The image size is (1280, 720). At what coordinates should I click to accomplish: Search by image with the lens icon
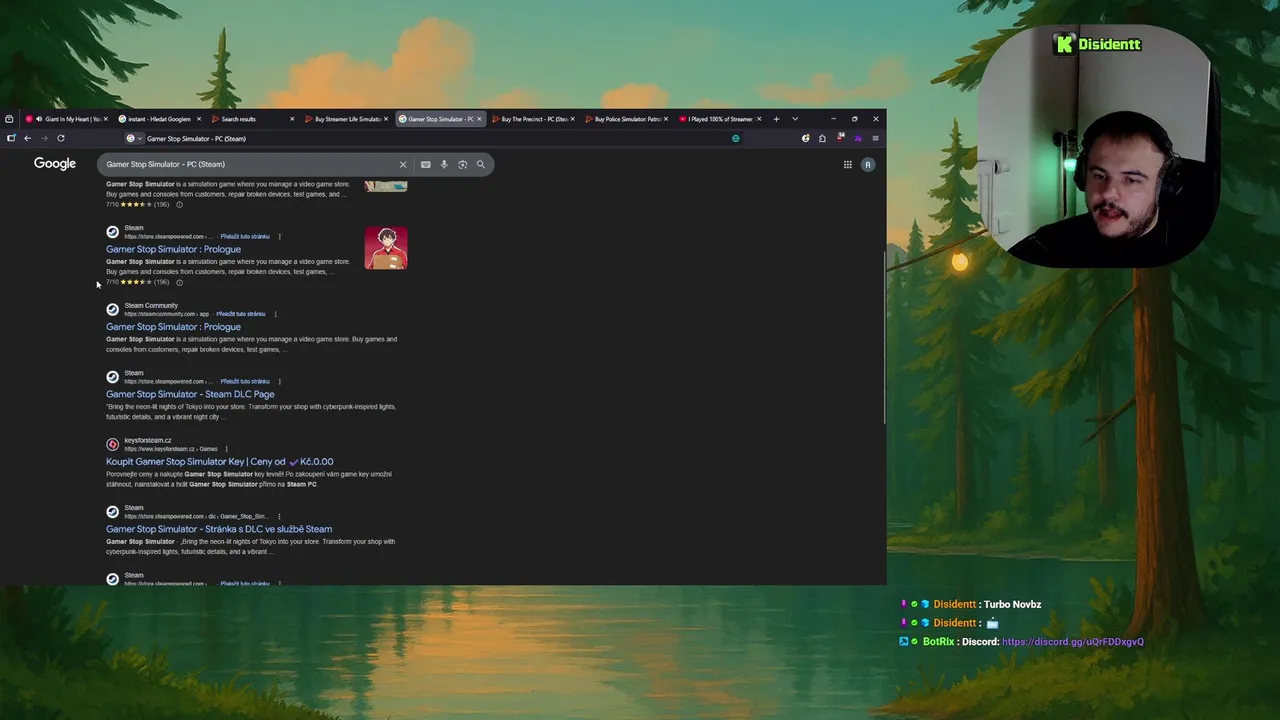click(462, 164)
